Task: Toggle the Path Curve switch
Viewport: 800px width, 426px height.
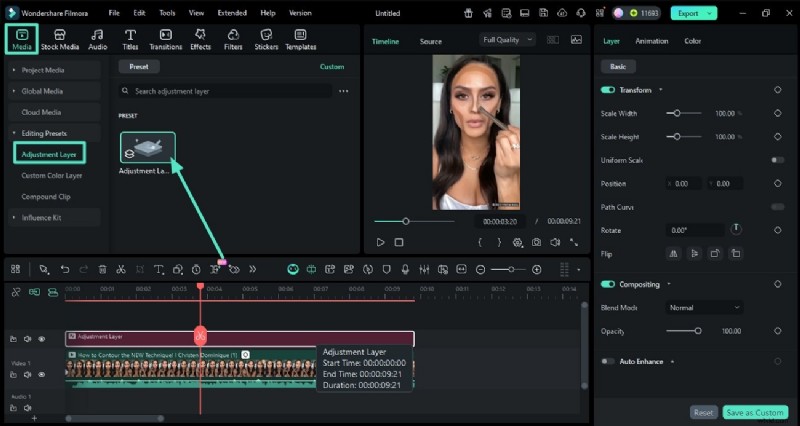Action: click(778, 207)
